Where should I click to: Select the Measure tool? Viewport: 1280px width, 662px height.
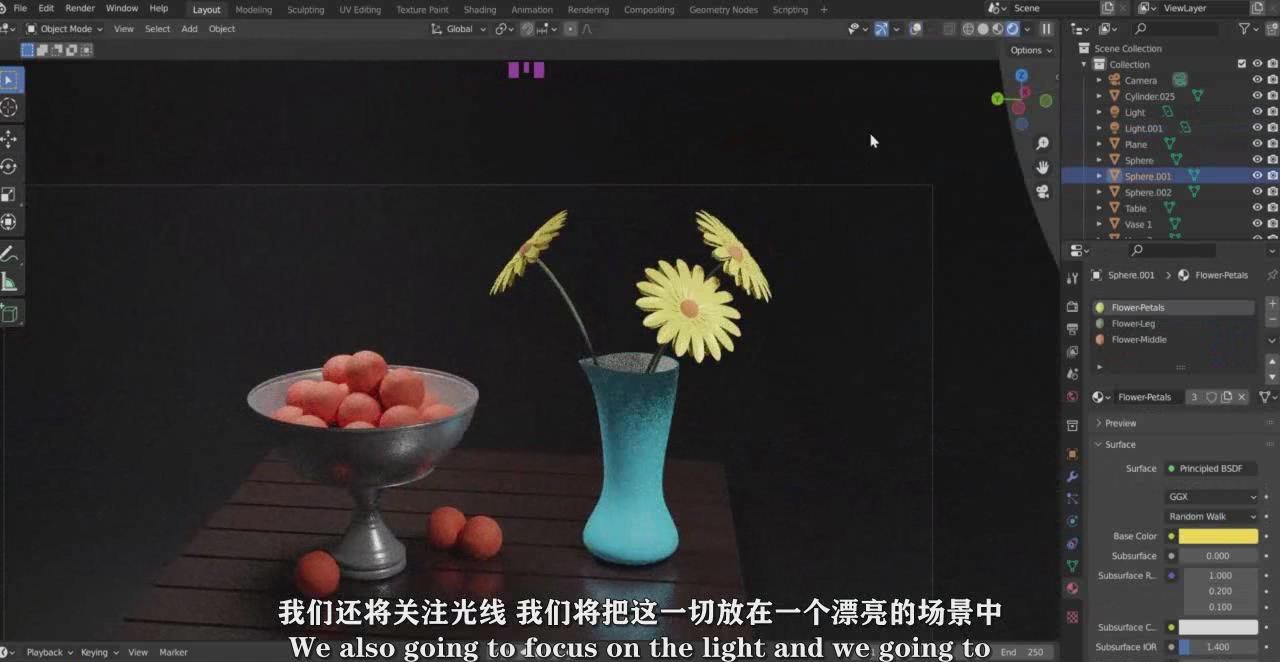pos(9,282)
